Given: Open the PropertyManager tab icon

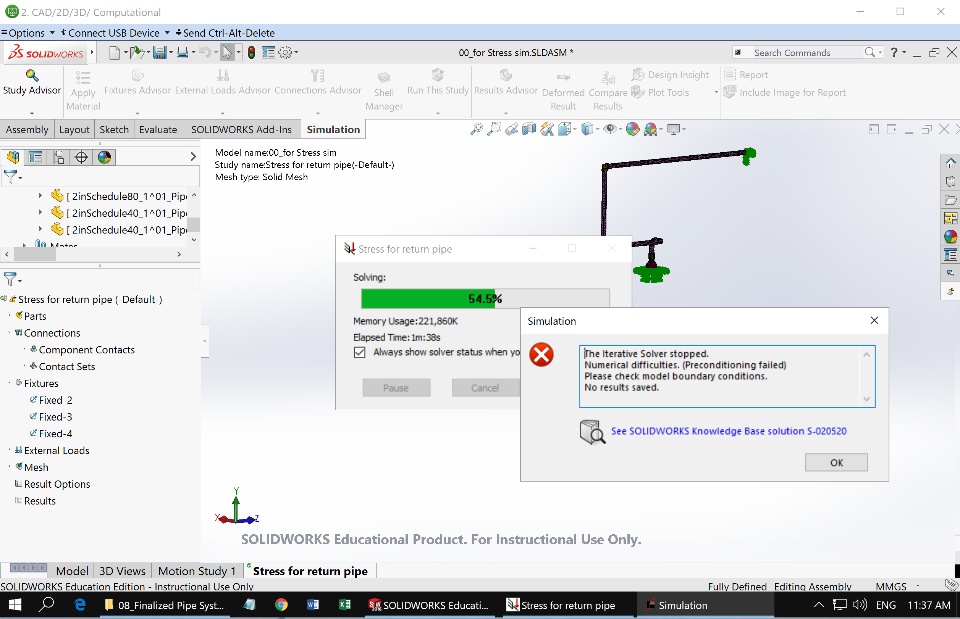Looking at the screenshot, I should click(x=36, y=157).
